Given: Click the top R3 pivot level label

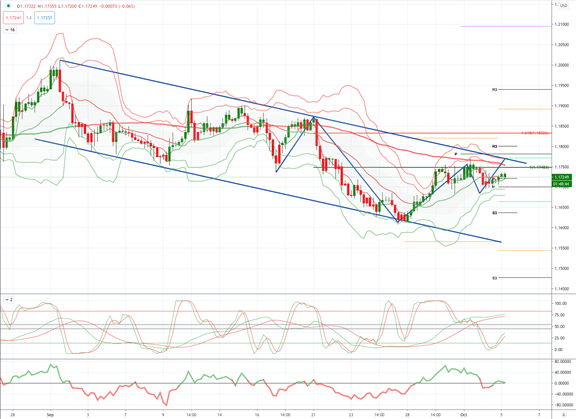Looking at the screenshot, I should 494,89.
